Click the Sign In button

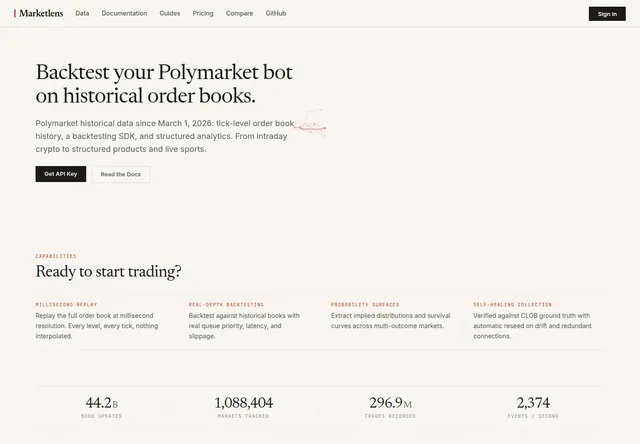607,14
